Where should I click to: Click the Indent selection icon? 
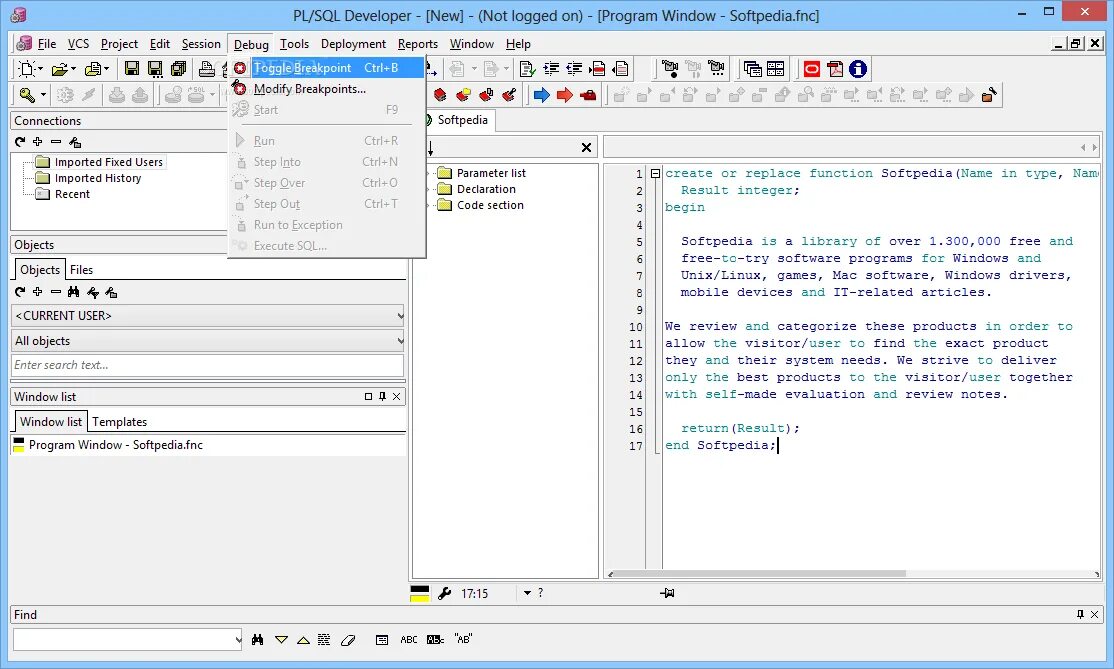coord(551,68)
